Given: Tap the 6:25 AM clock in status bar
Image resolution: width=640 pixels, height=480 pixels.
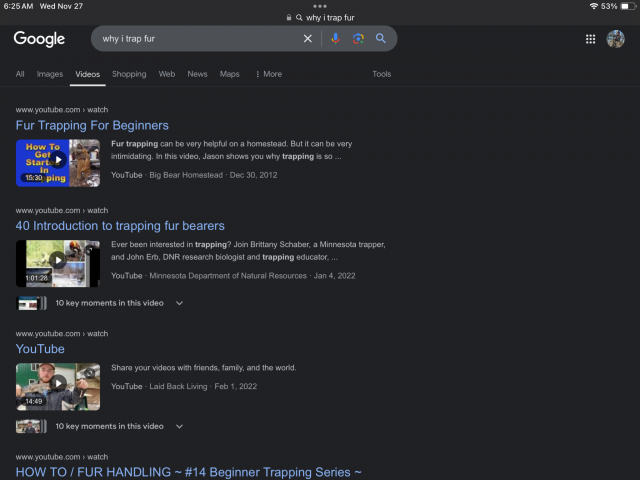Looking at the screenshot, I should coord(18,6).
